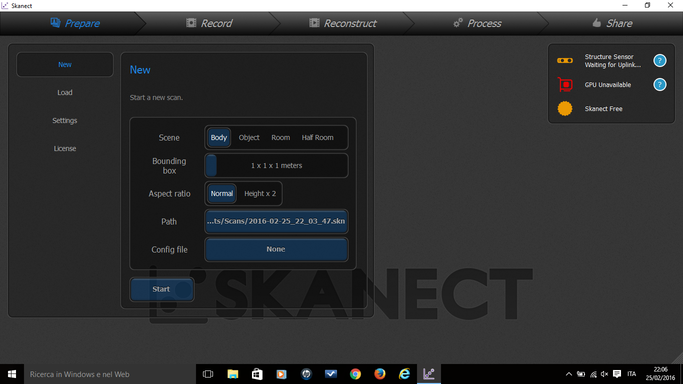Image resolution: width=683 pixels, height=384 pixels.
Task: Choose the Object scene option
Action: pos(249,138)
